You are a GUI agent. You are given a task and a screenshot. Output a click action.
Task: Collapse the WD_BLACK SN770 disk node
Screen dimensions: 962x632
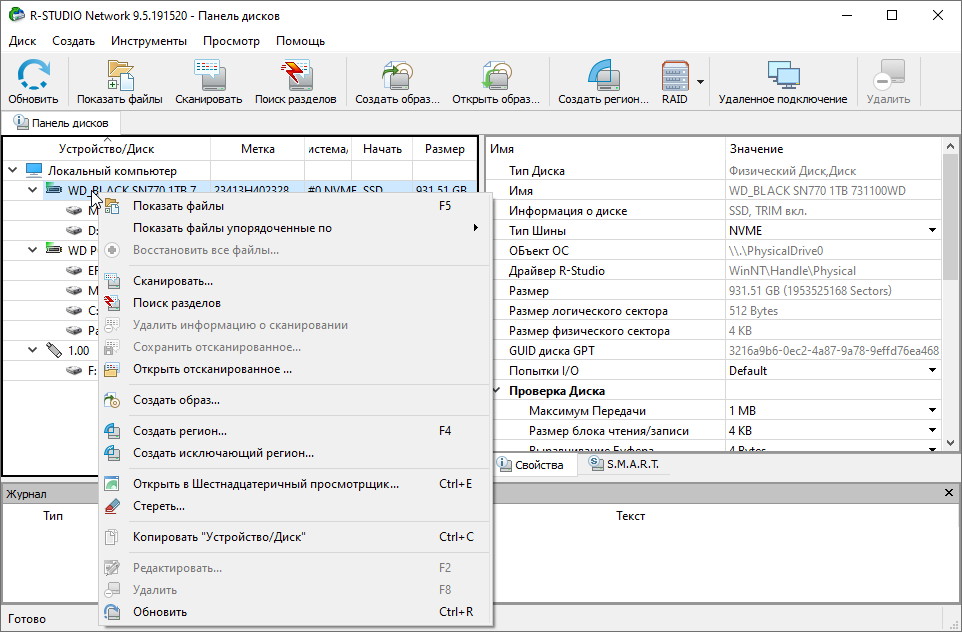[33, 190]
